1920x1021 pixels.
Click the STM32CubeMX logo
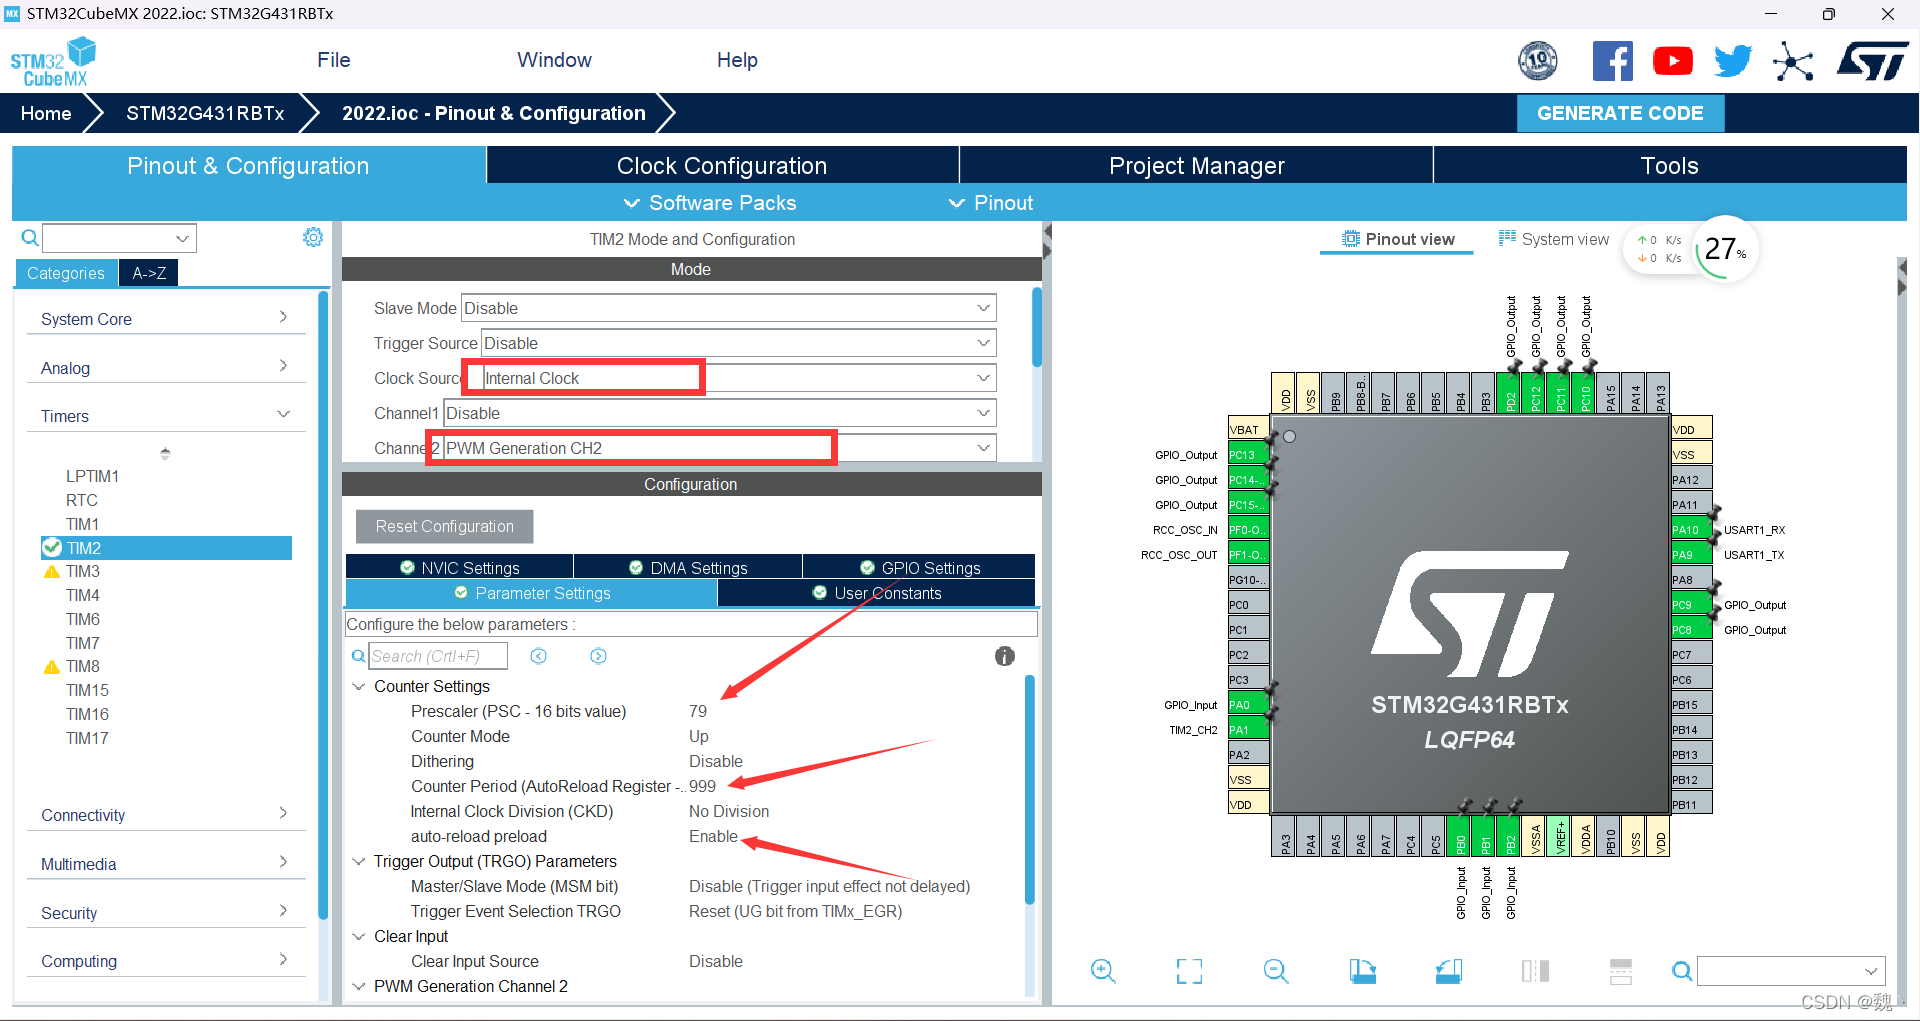[x=54, y=62]
